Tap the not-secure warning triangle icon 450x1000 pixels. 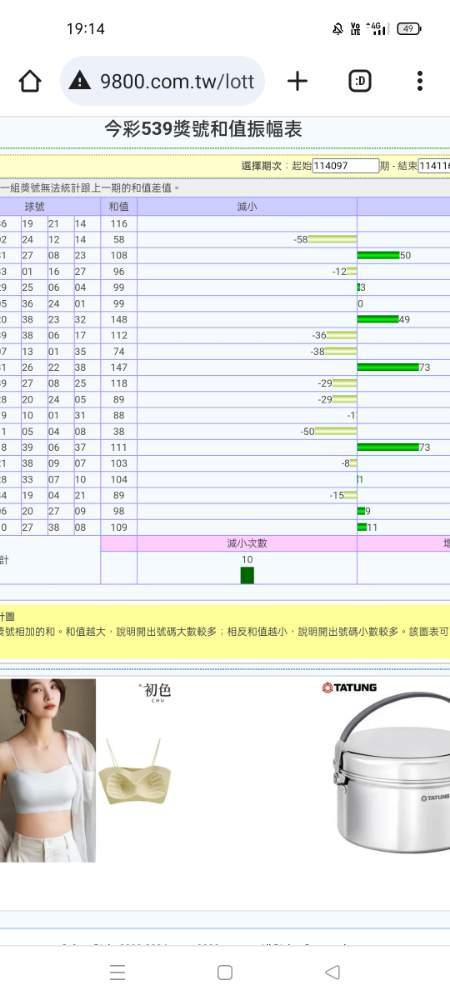click(80, 81)
